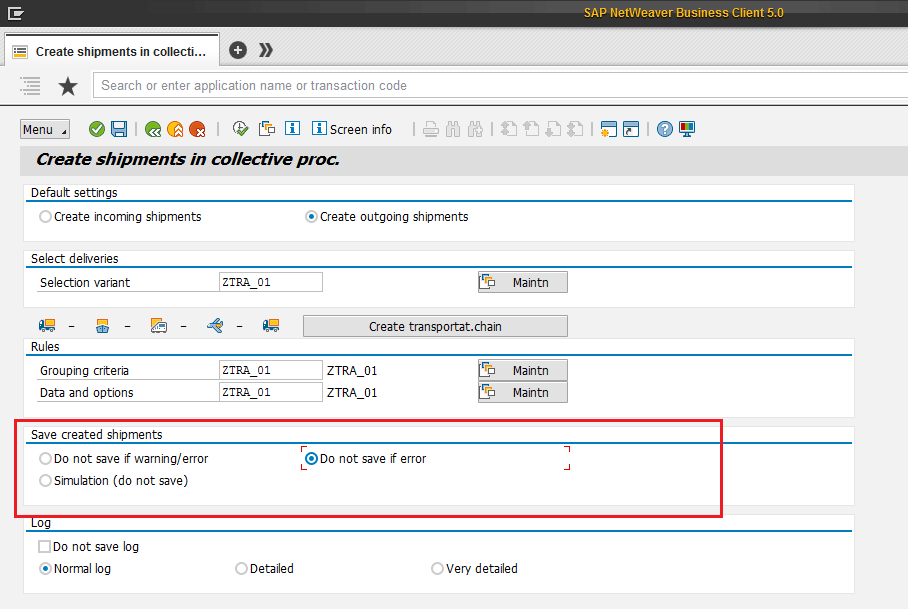Click the Selection variant input field
This screenshot has height=609, width=908.
[271, 282]
